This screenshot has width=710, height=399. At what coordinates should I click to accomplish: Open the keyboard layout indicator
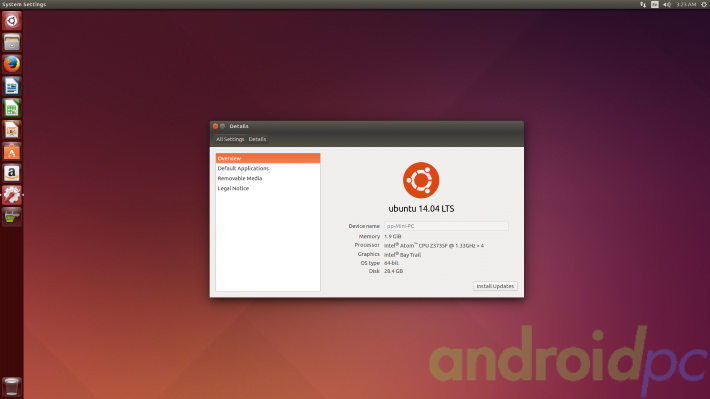[x=655, y=5]
